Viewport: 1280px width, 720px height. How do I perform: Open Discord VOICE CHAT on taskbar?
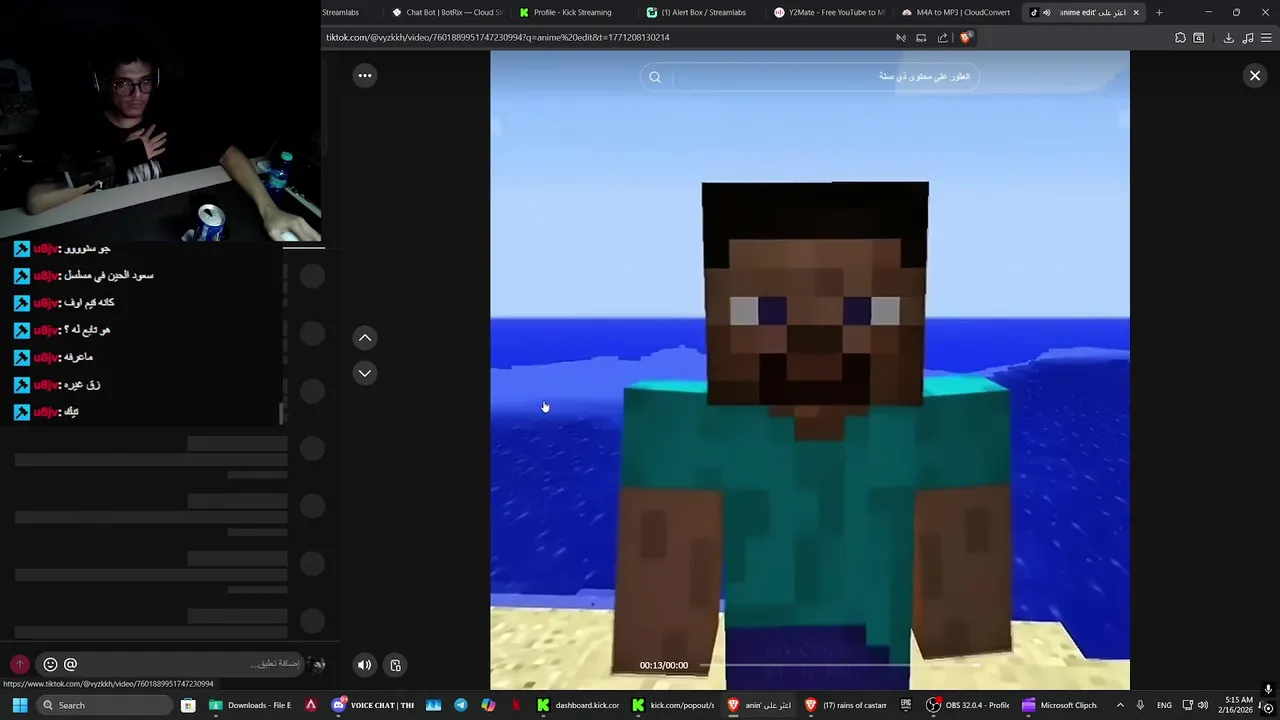tap(373, 705)
